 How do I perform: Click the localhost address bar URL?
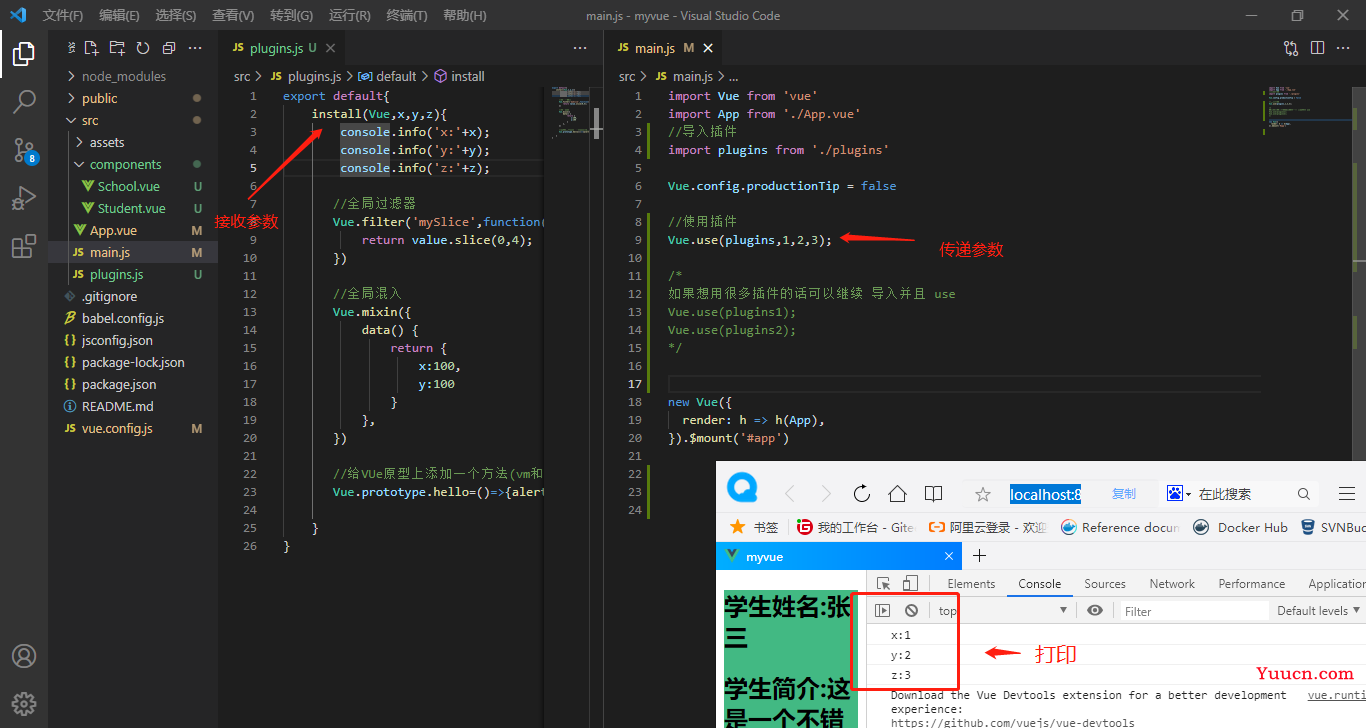[x=1045, y=494]
